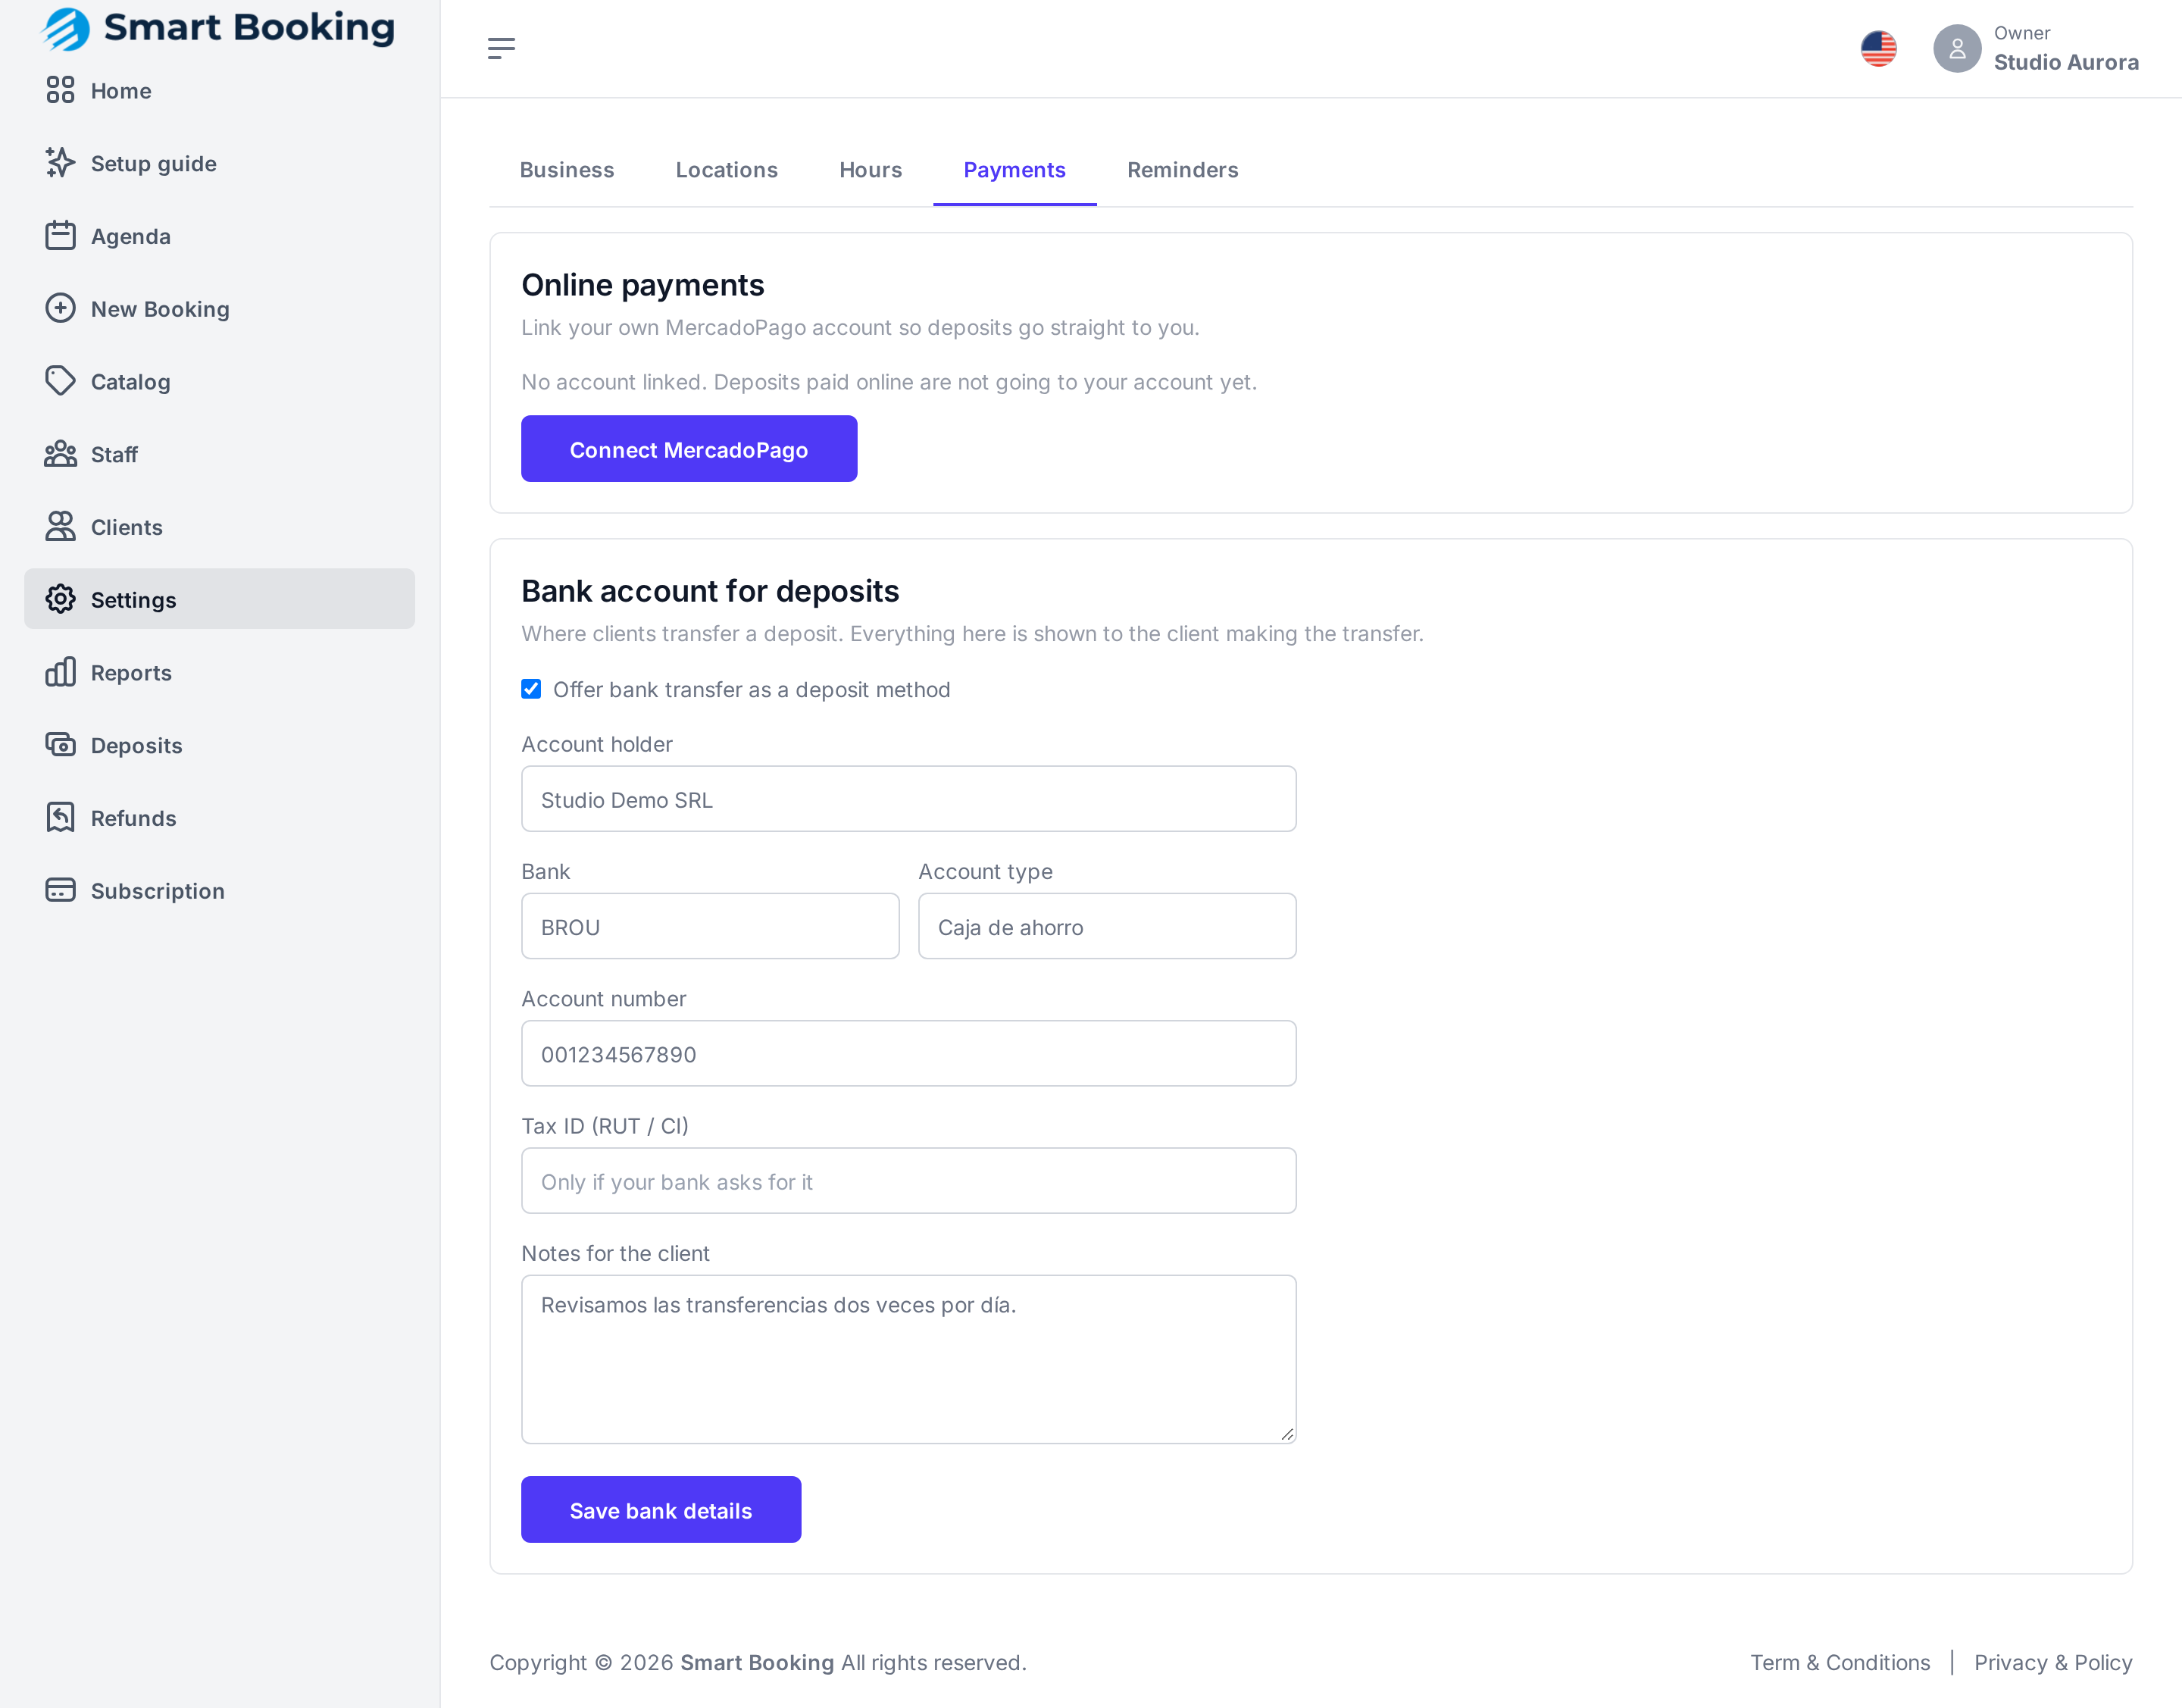Go to Deposits in the sidebar
The height and width of the screenshot is (1708, 2182).
(219, 745)
